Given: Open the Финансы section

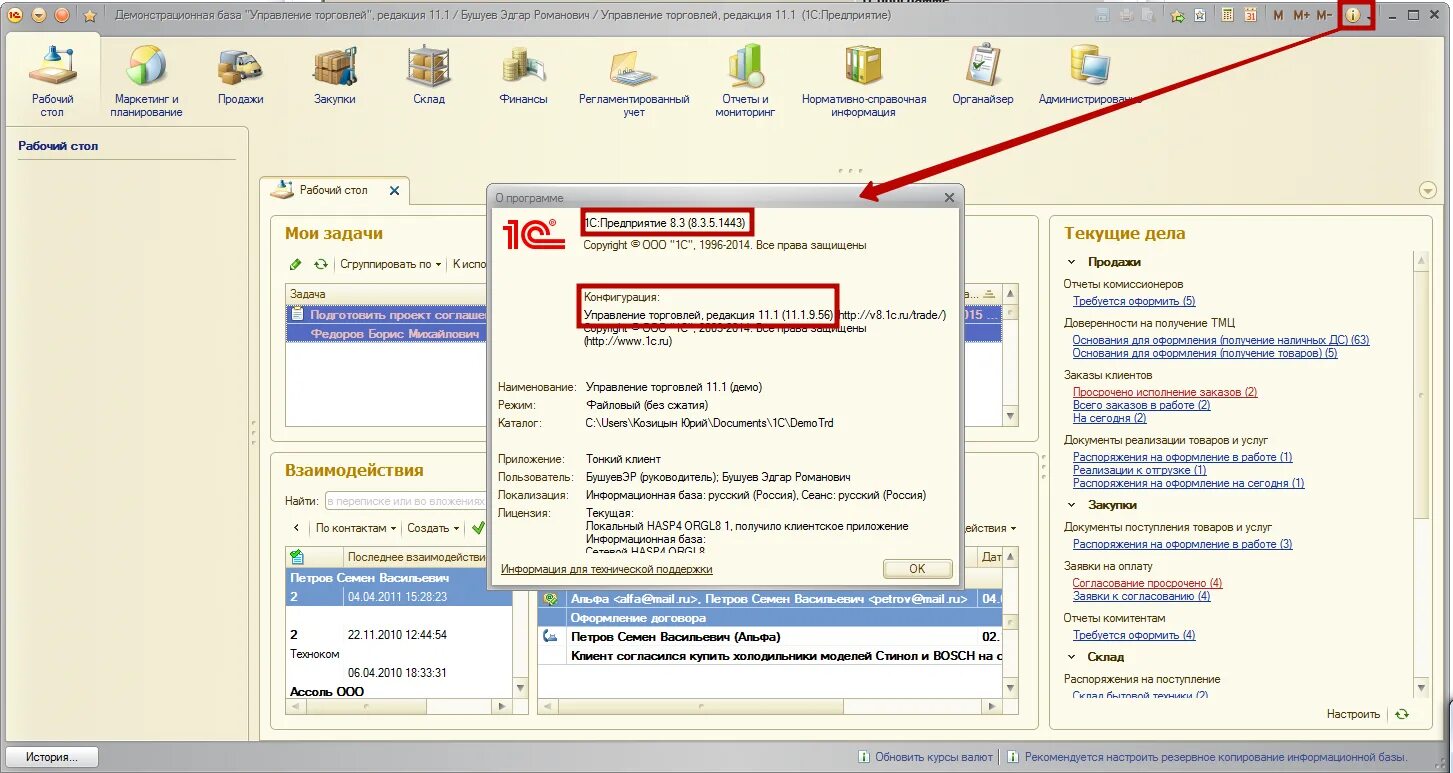Looking at the screenshot, I should 524,75.
